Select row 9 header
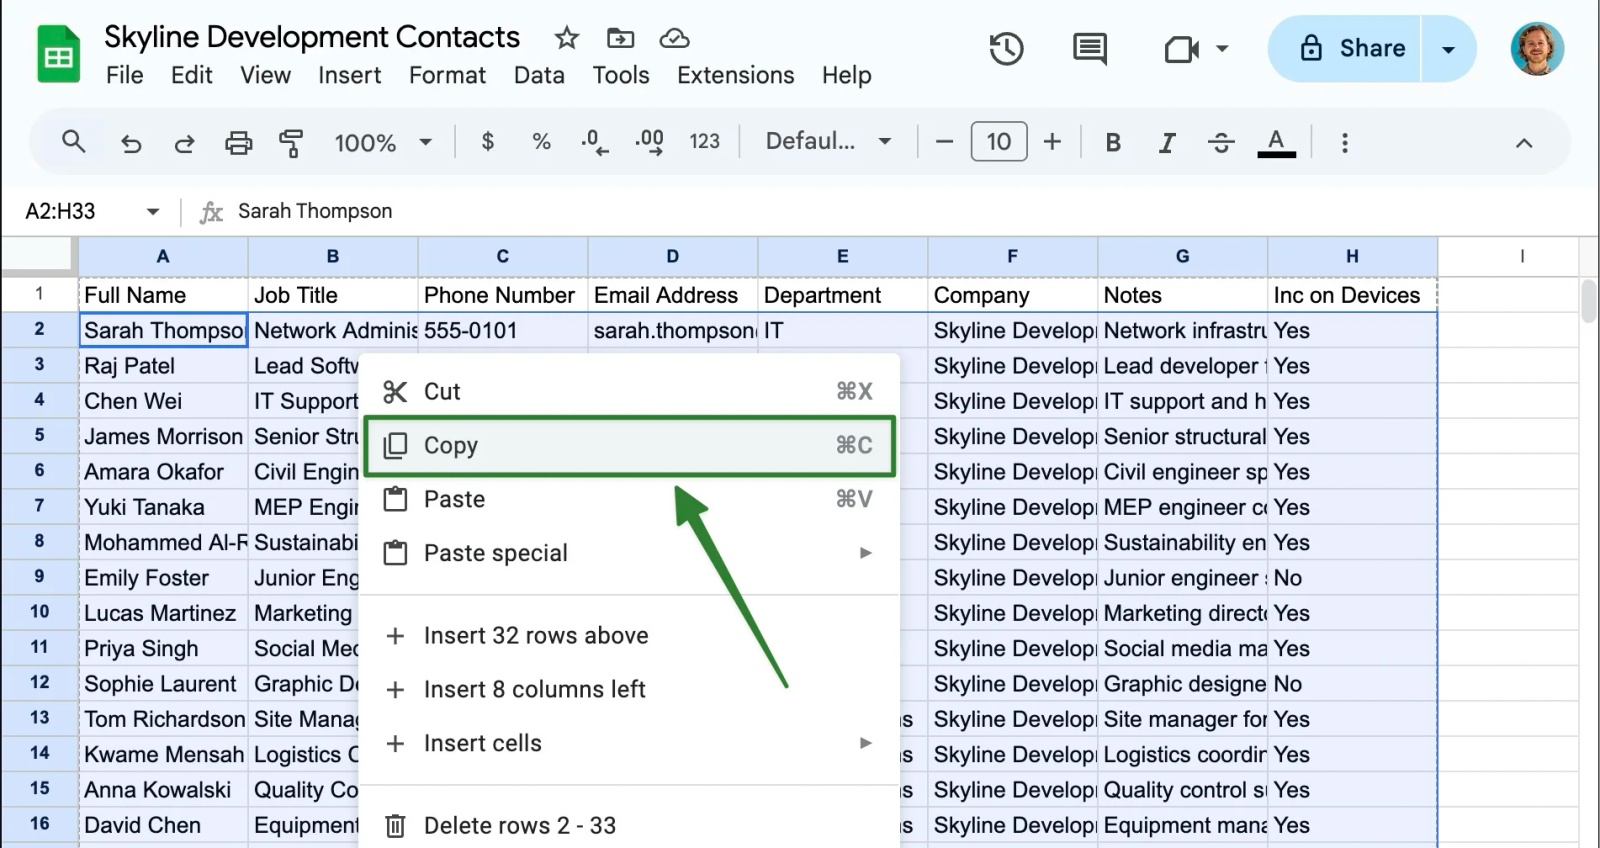Viewport: 1600px width, 848px height. [x=39, y=577]
